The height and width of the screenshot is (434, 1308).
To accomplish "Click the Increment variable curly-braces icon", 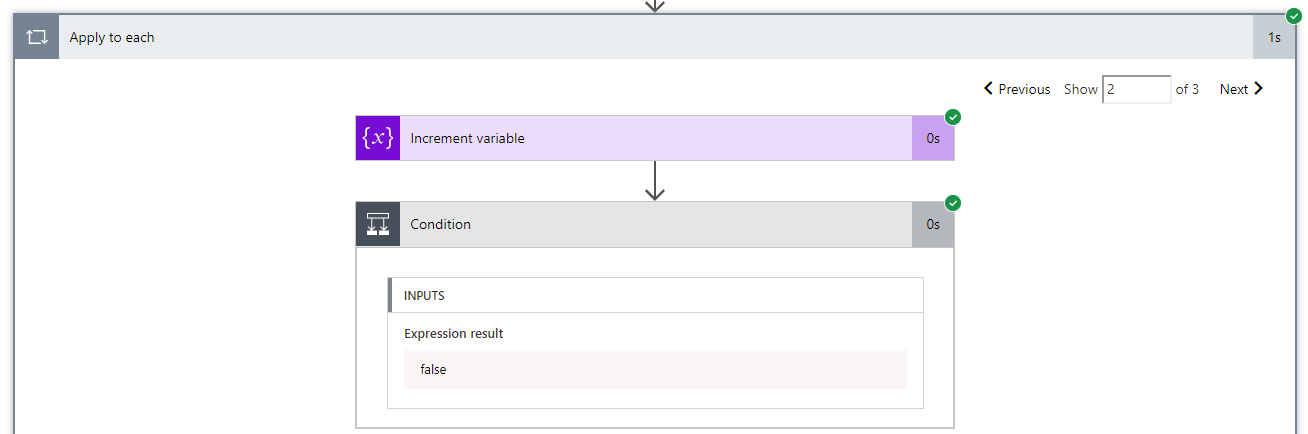I will coord(378,139).
